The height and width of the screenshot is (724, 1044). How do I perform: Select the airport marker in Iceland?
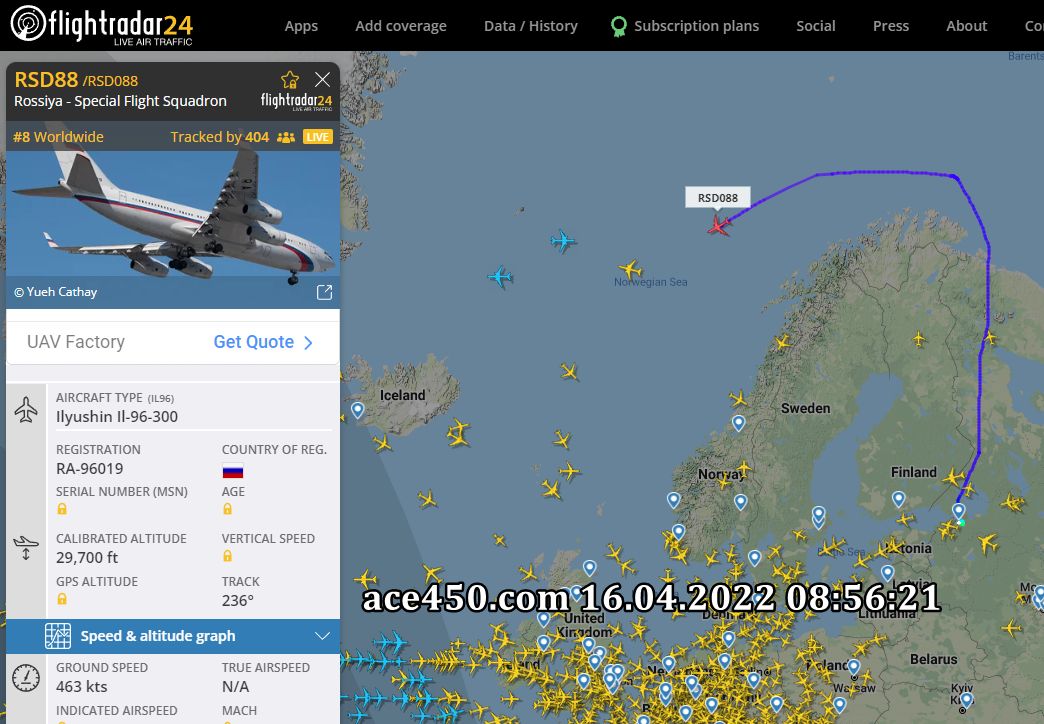tap(358, 410)
